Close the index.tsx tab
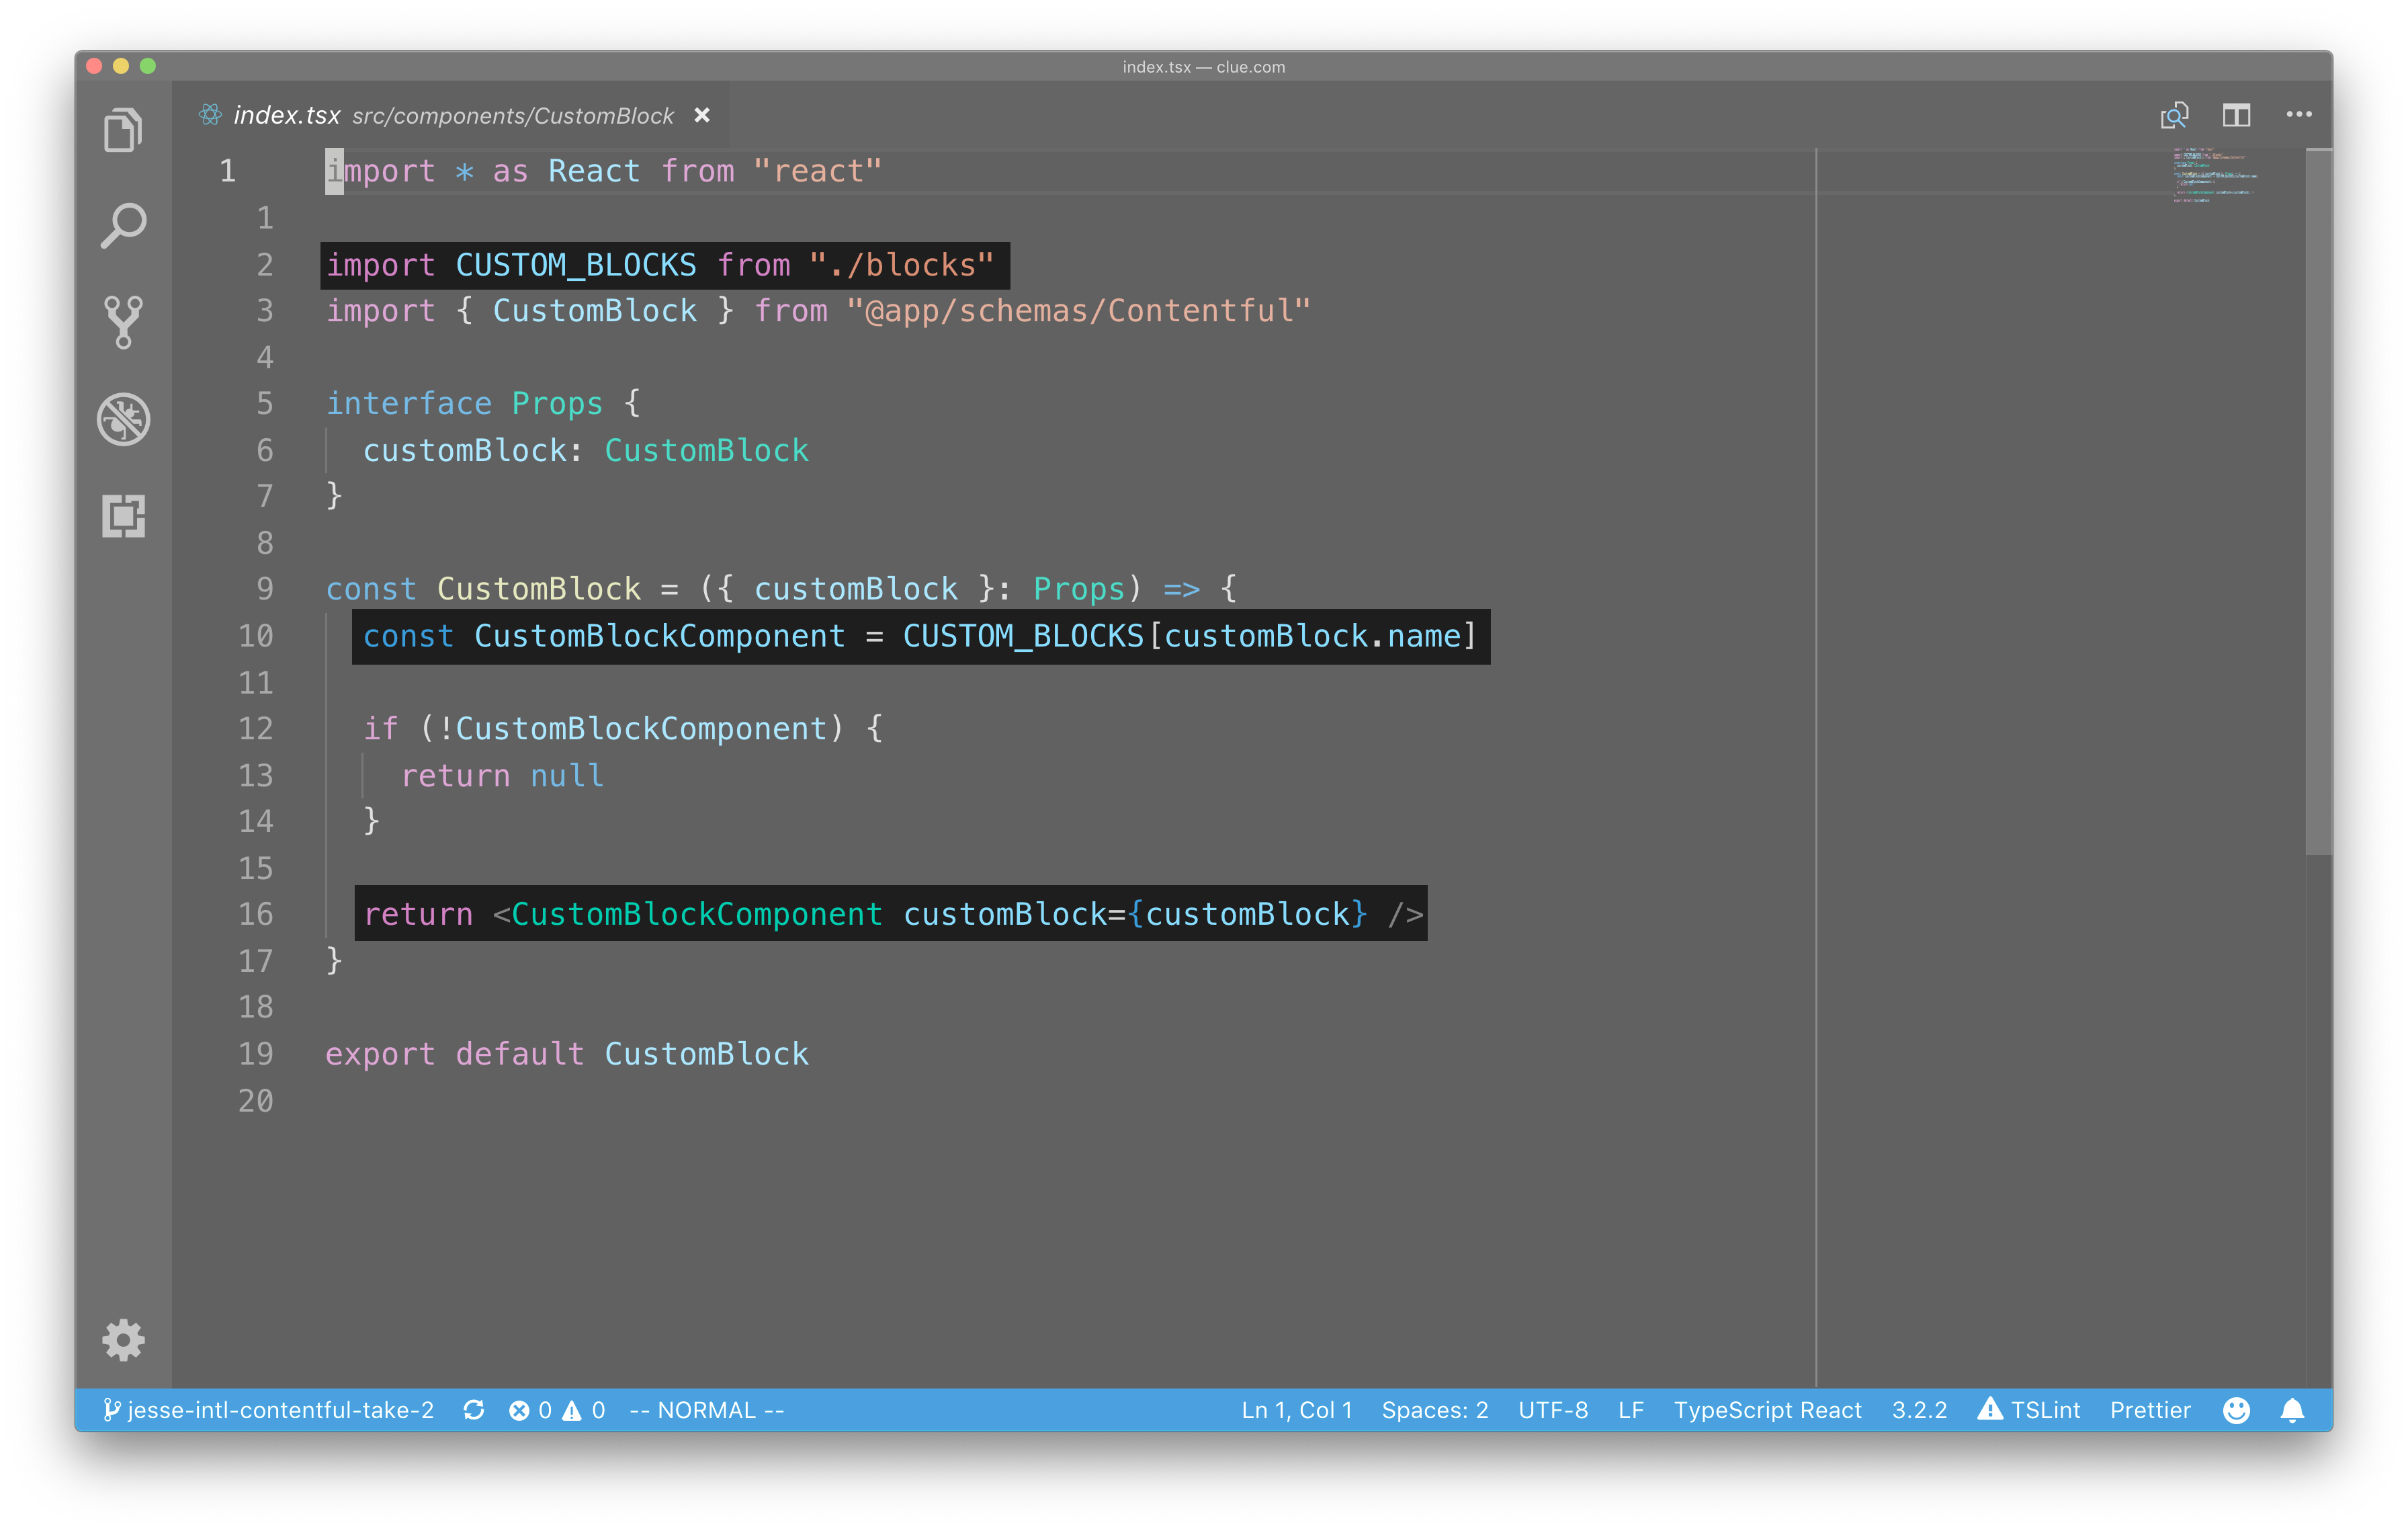The width and height of the screenshot is (2408, 1531). 702,116
